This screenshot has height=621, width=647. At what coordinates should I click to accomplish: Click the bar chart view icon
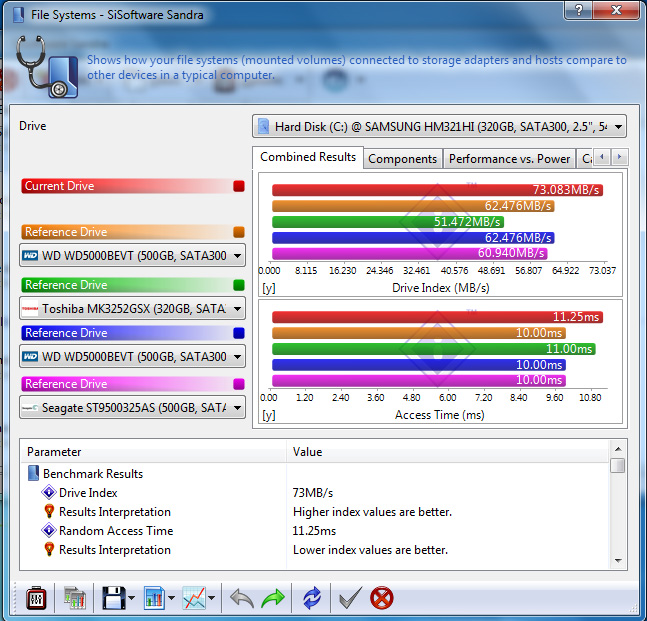coord(154,598)
